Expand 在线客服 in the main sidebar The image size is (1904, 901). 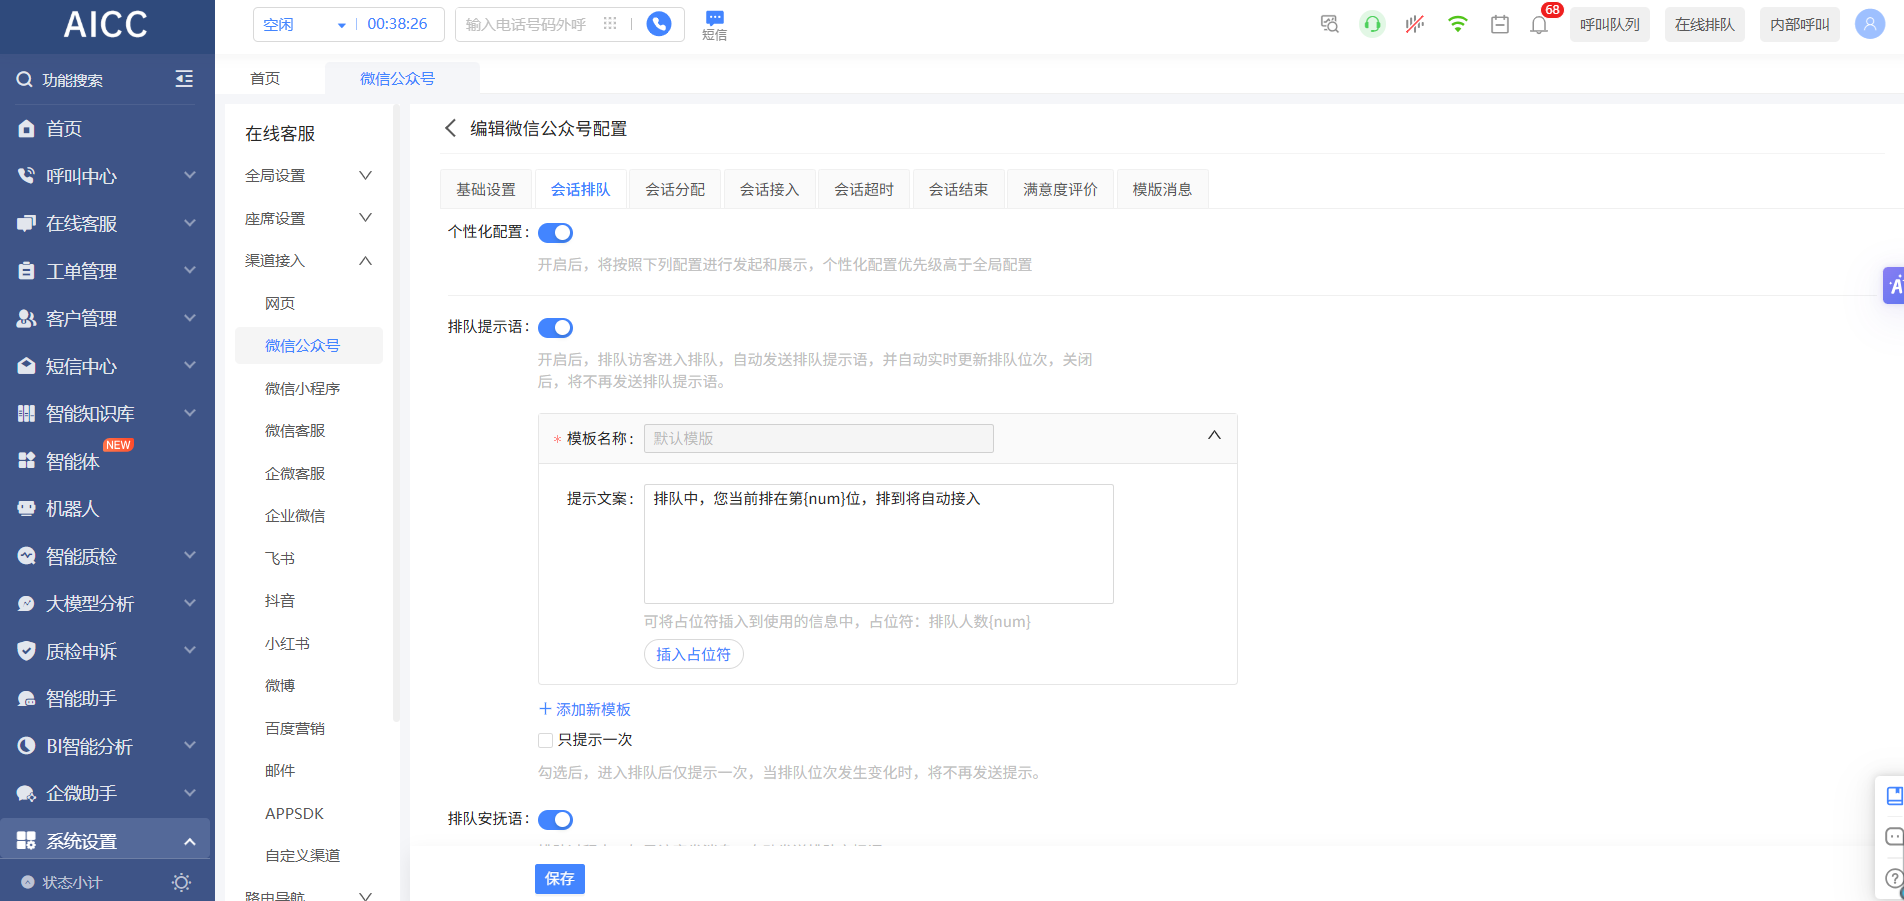(x=107, y=223)
